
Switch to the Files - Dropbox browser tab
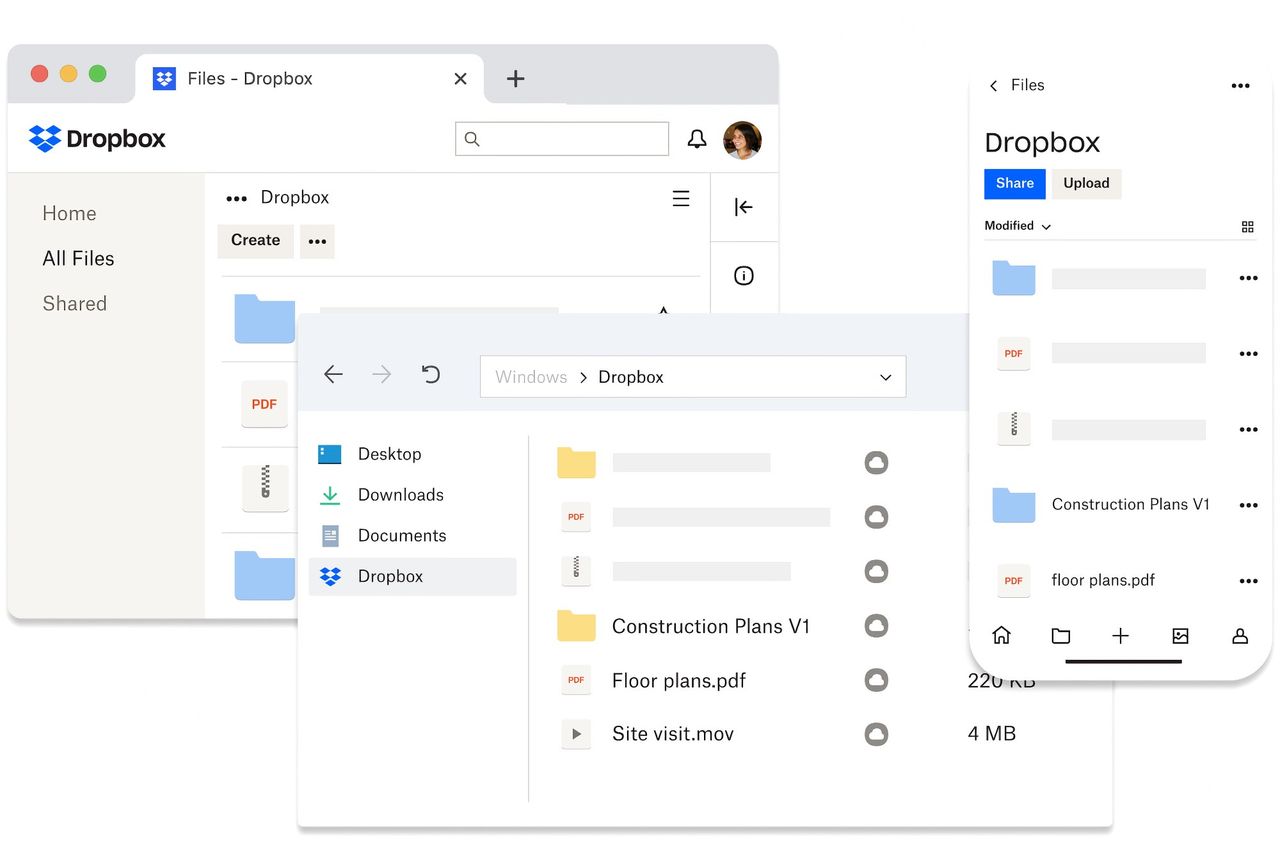248,78
